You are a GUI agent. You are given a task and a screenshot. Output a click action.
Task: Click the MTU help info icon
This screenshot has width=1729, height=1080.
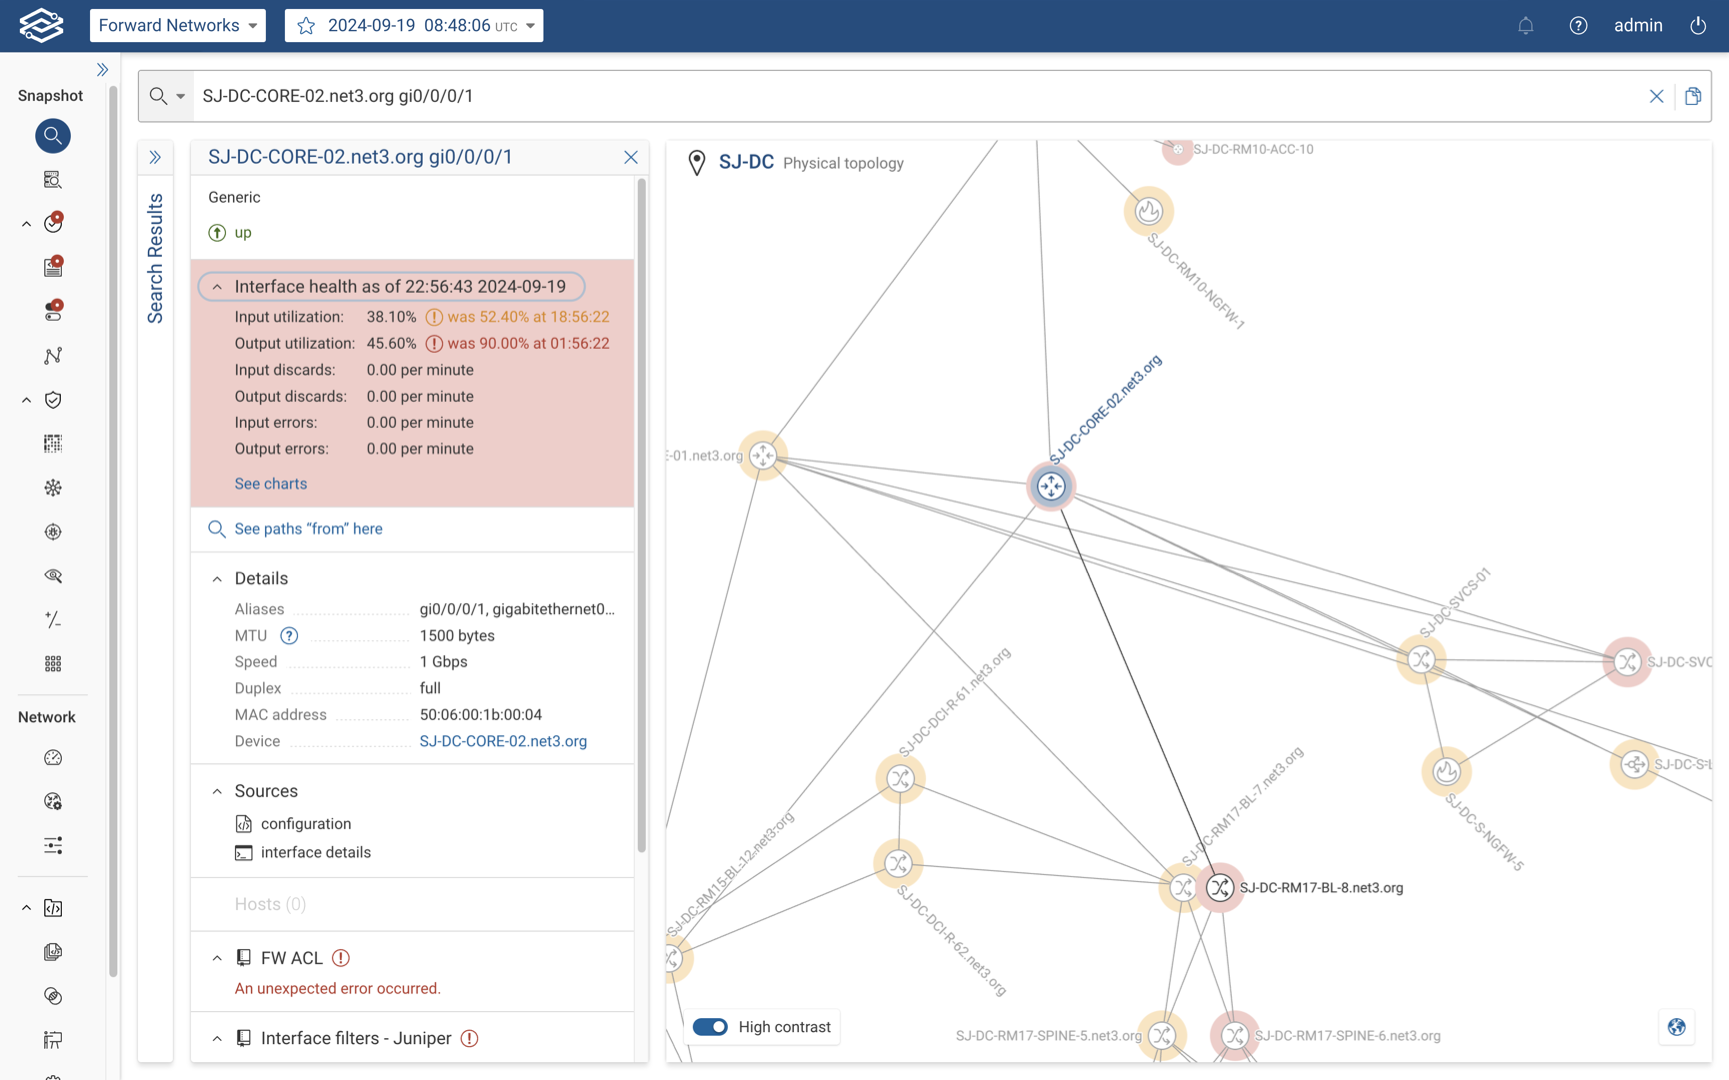pyautogui.click(x=289, y=636)
